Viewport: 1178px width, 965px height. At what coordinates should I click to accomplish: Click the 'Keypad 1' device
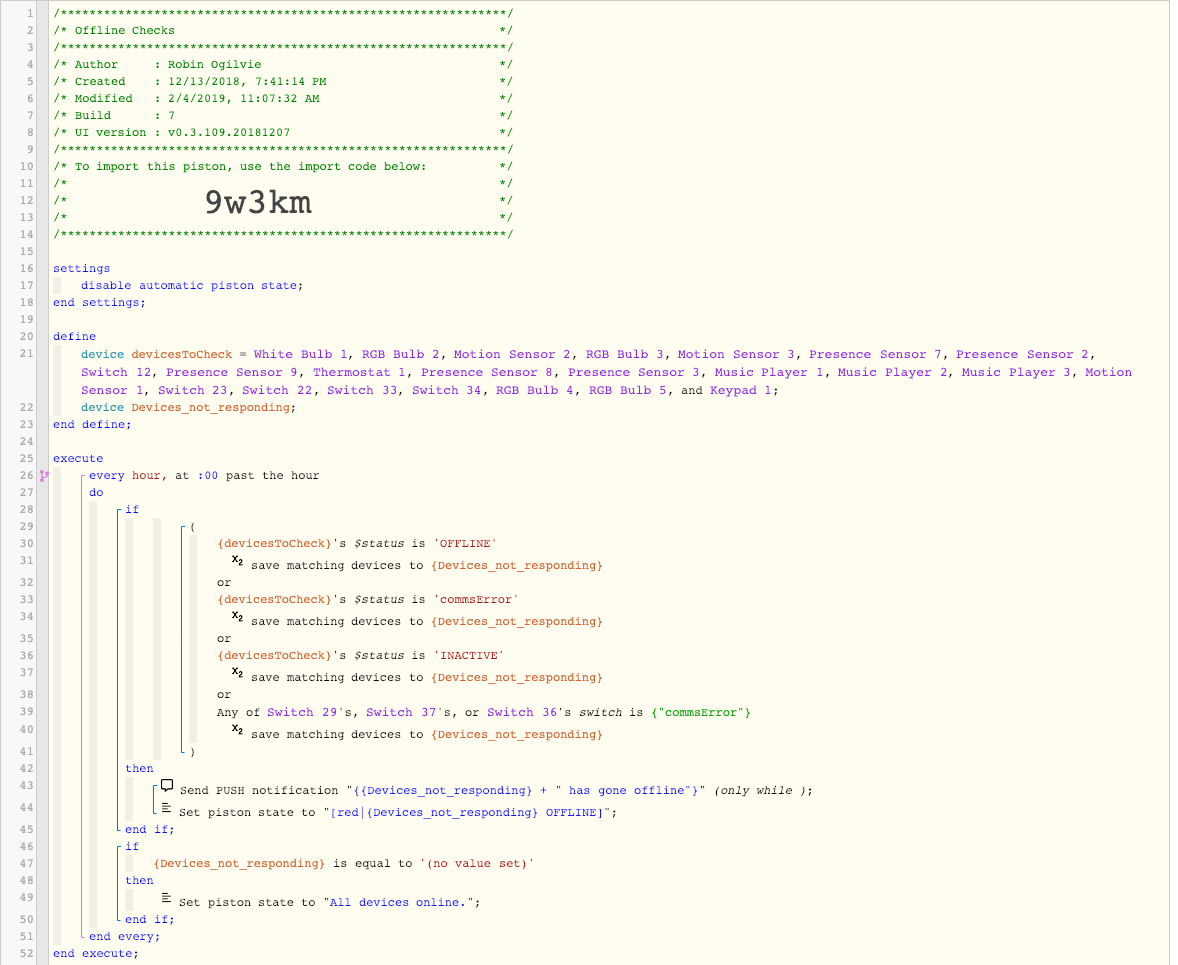pos(741,391)
